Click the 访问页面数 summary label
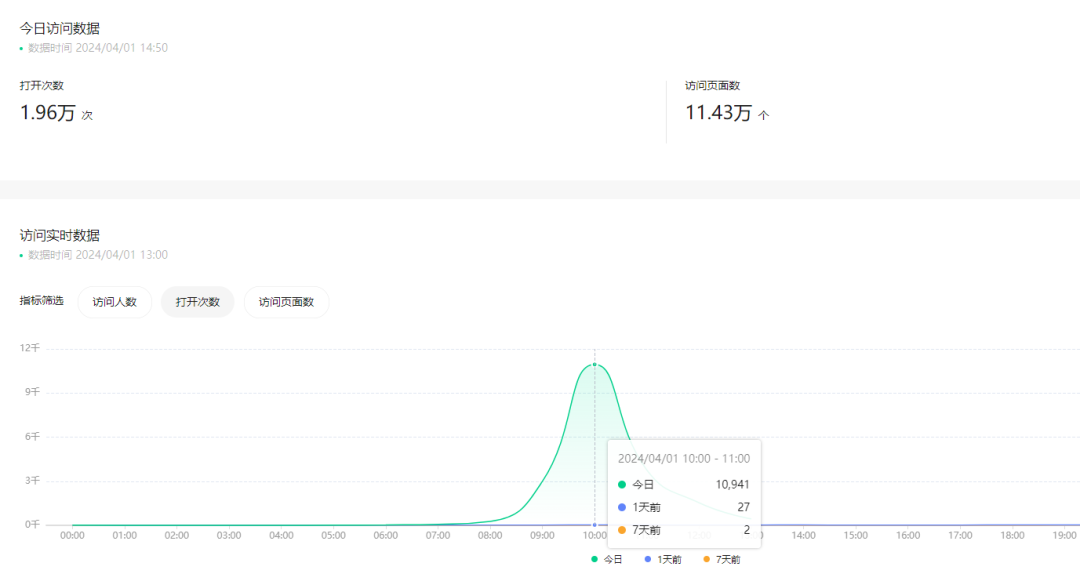 (x=712, y=85)
